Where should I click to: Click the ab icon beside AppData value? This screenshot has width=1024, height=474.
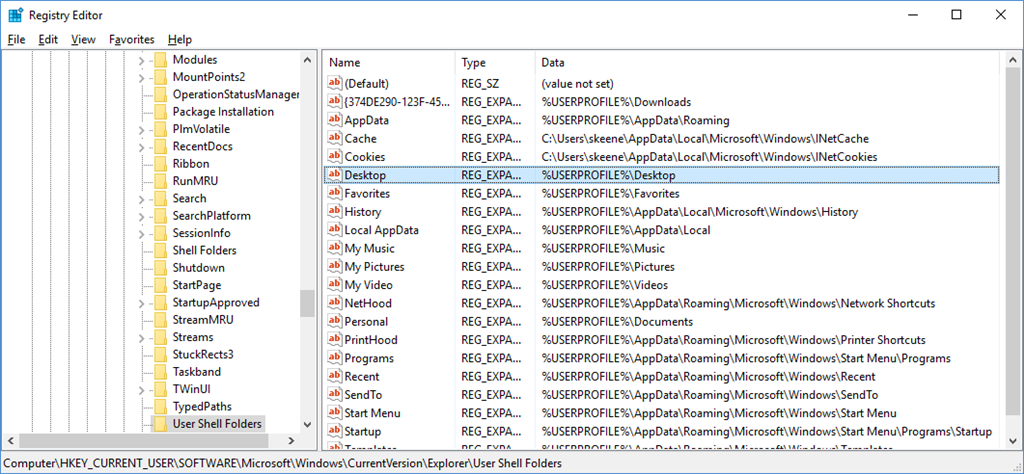(x=334, y=120)
